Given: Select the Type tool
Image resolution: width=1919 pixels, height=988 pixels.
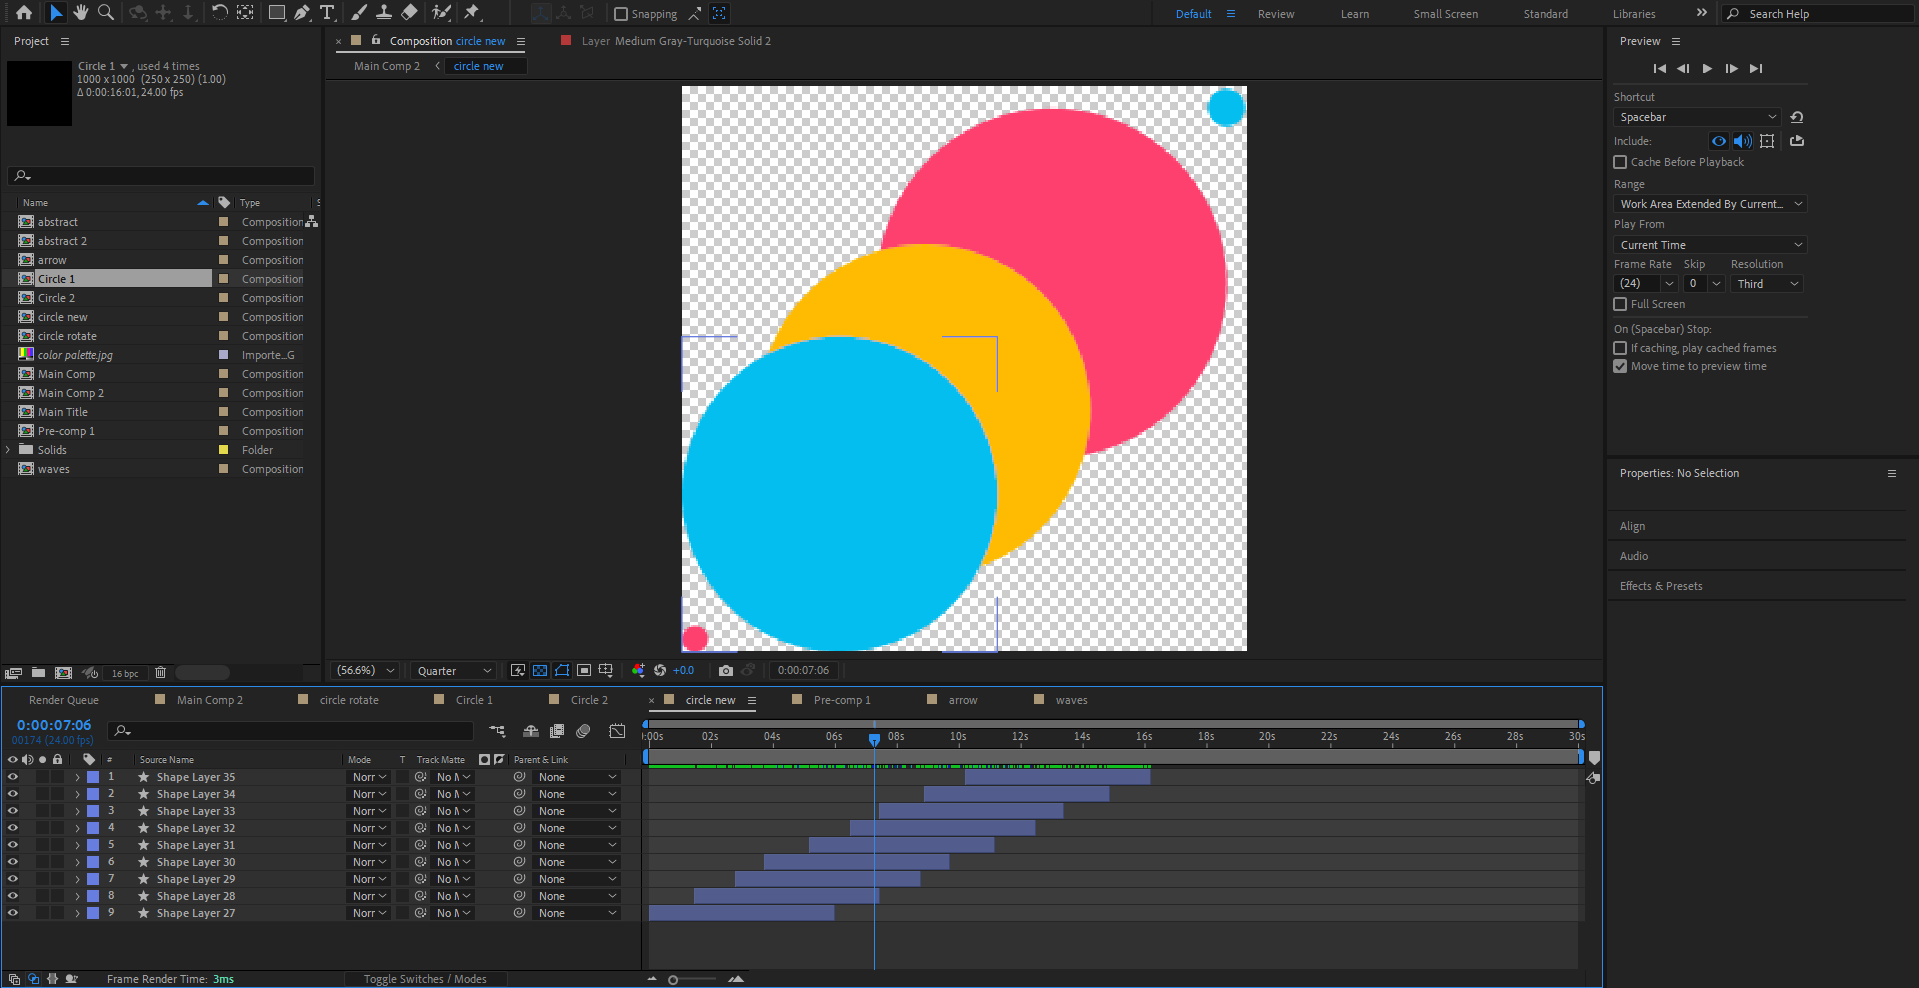Looking at the screenshot, I should [327, 13].
